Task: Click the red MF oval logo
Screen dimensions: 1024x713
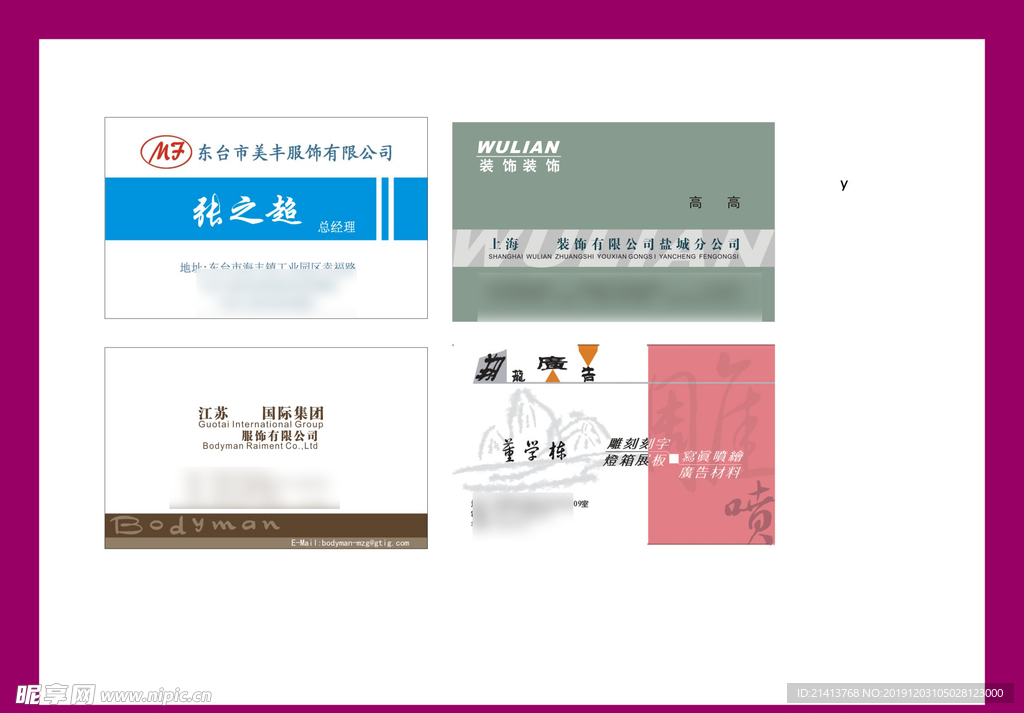Action: pos(165,152)
